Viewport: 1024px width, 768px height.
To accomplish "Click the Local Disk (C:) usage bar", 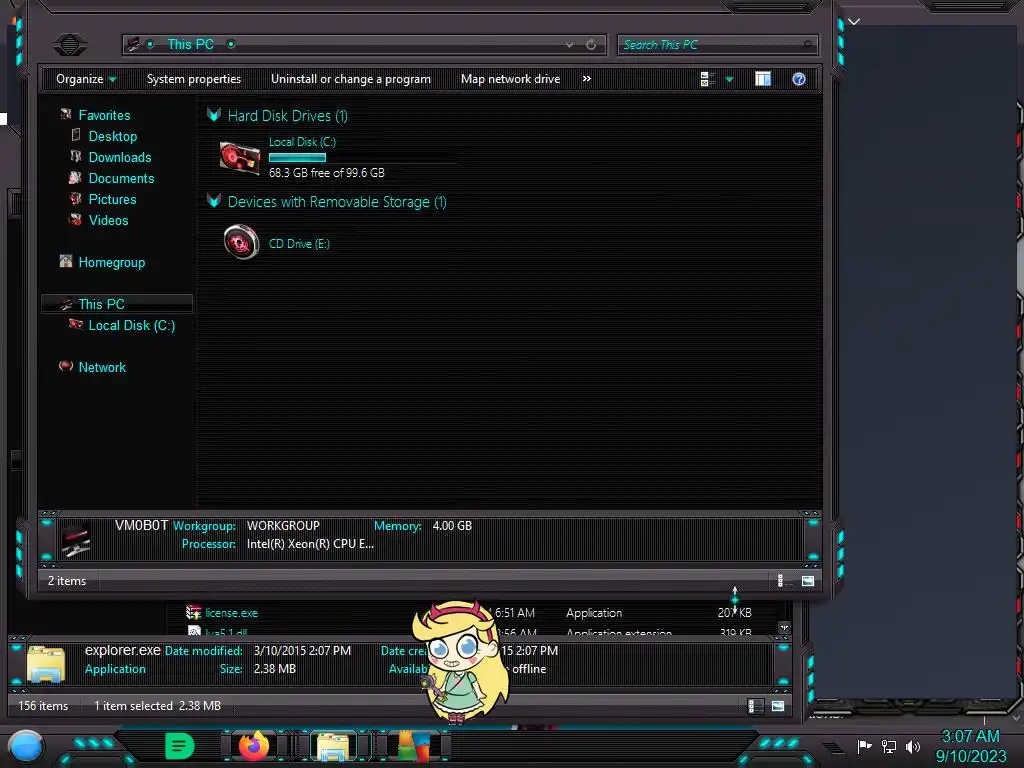I will (x=297, y=157).
